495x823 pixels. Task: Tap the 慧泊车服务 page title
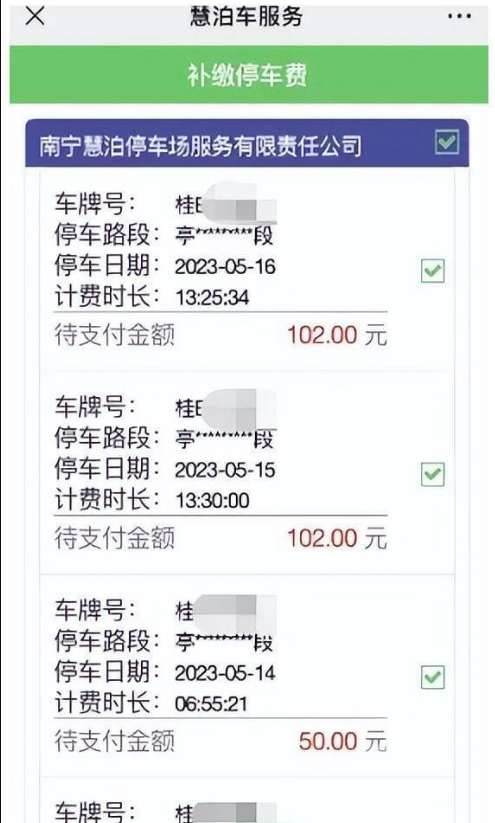[246, 16]
